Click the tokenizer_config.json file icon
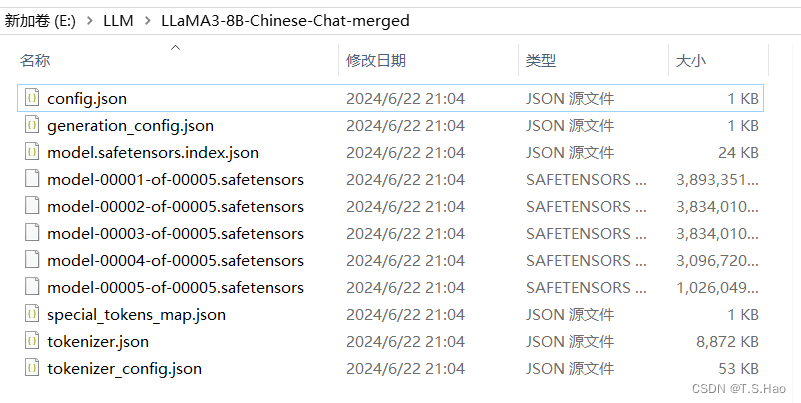The width and height of the screenshot is (801, 403). pyautogui.click(x=32, y=368)
